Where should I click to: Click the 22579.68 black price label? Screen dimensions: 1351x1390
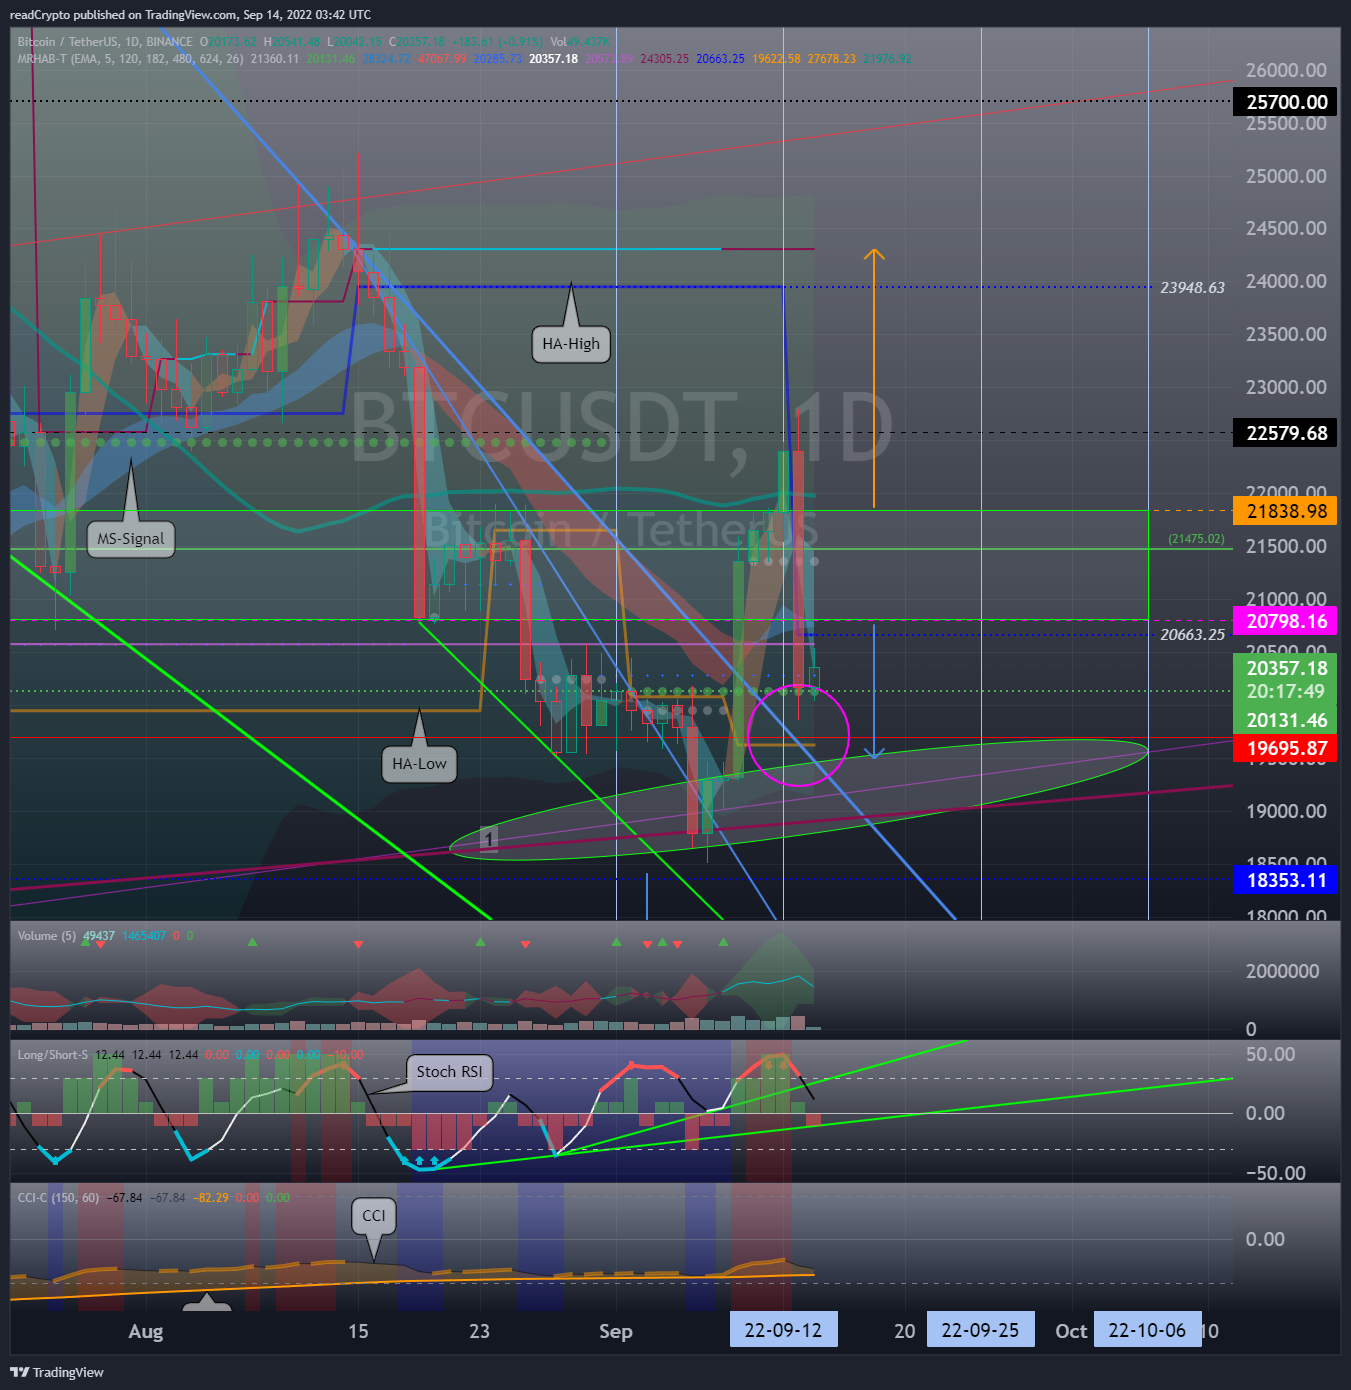click(1286, 433)
